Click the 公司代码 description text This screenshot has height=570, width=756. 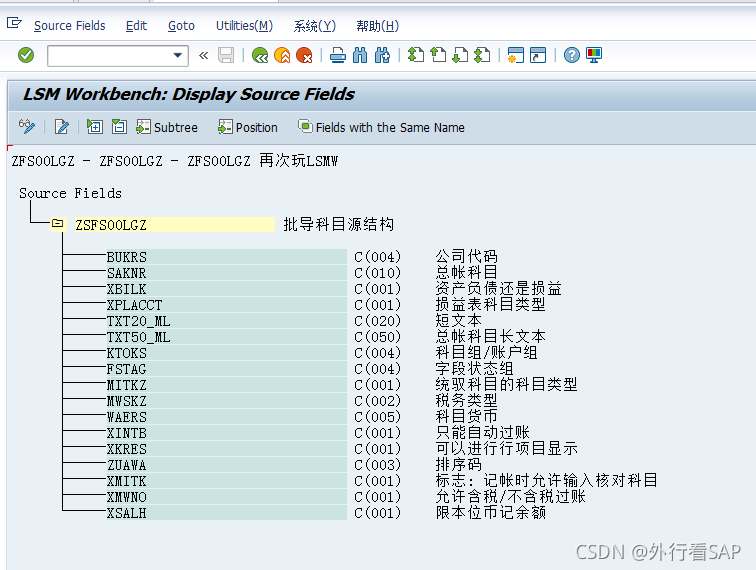(x=466, y=256)
